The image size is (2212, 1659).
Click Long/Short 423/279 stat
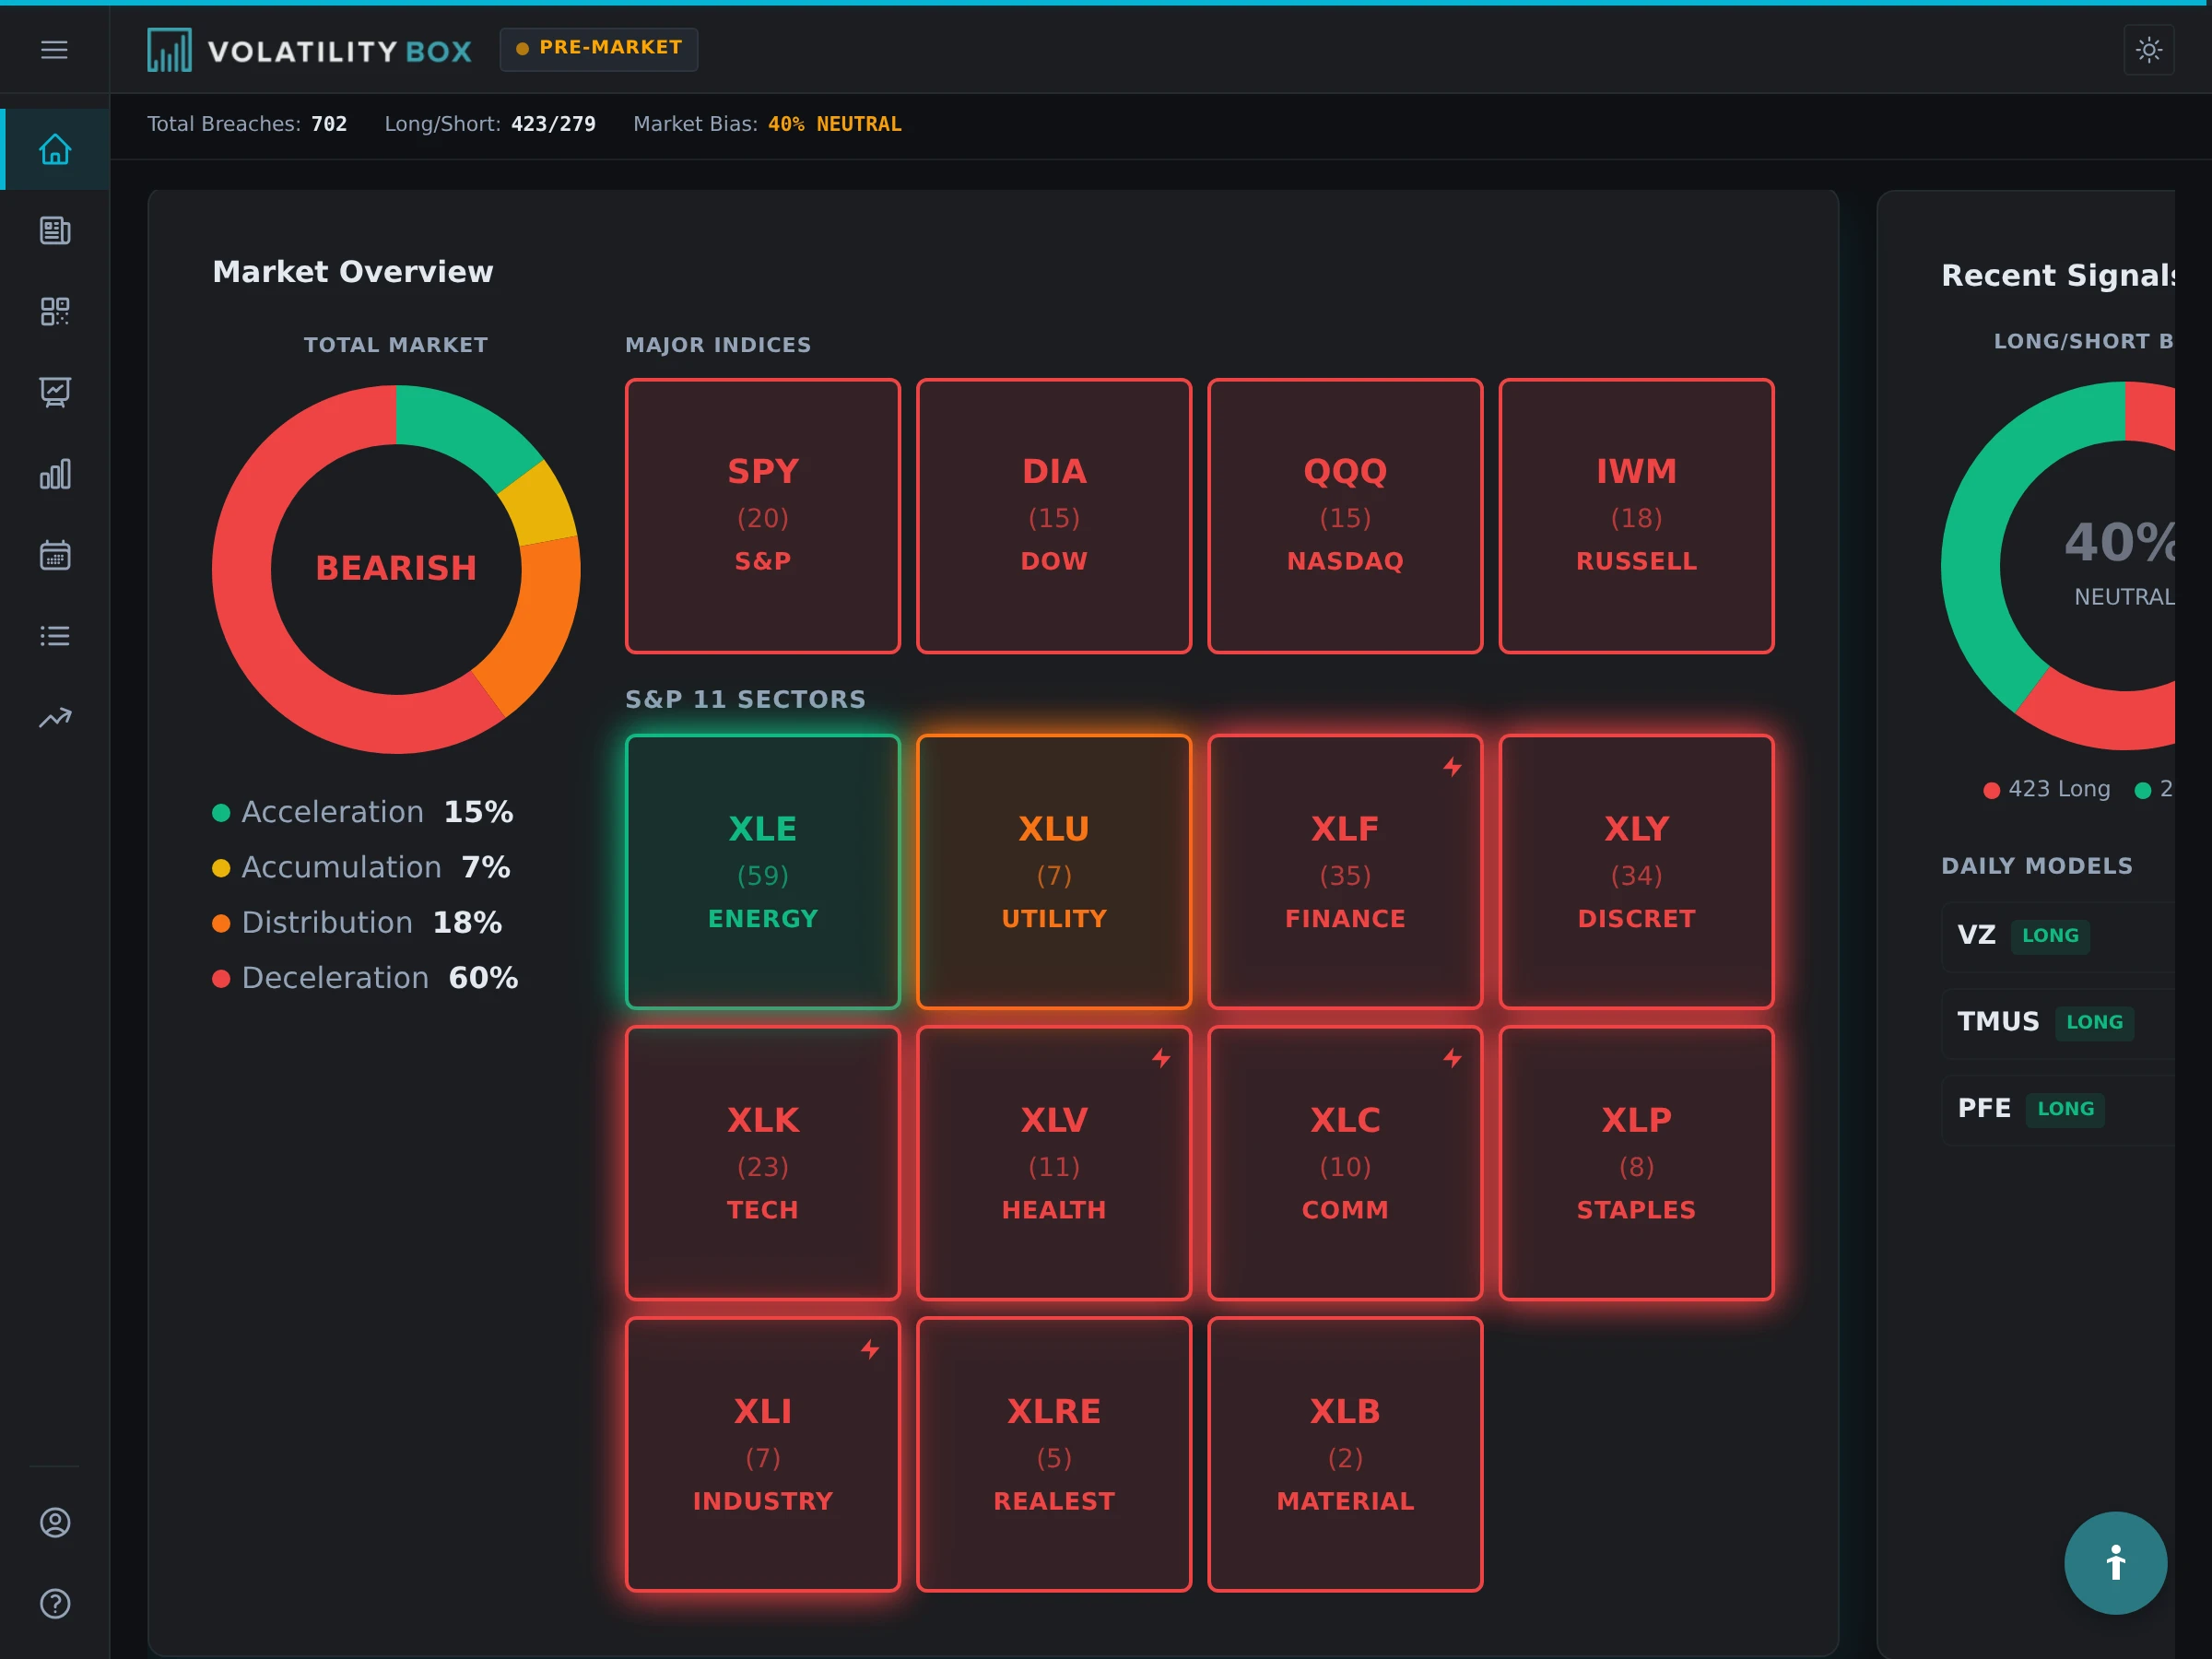(490, 124)
